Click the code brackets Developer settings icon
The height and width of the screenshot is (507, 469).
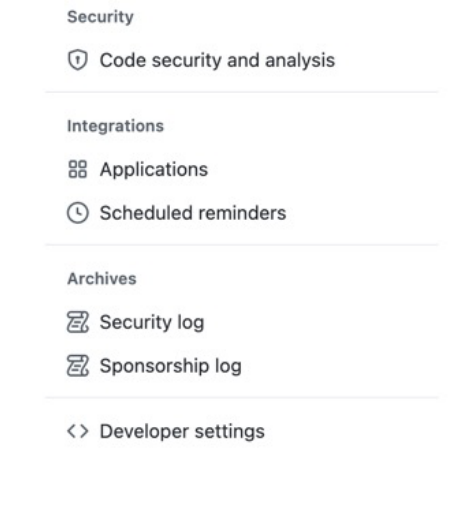point(78,431)
